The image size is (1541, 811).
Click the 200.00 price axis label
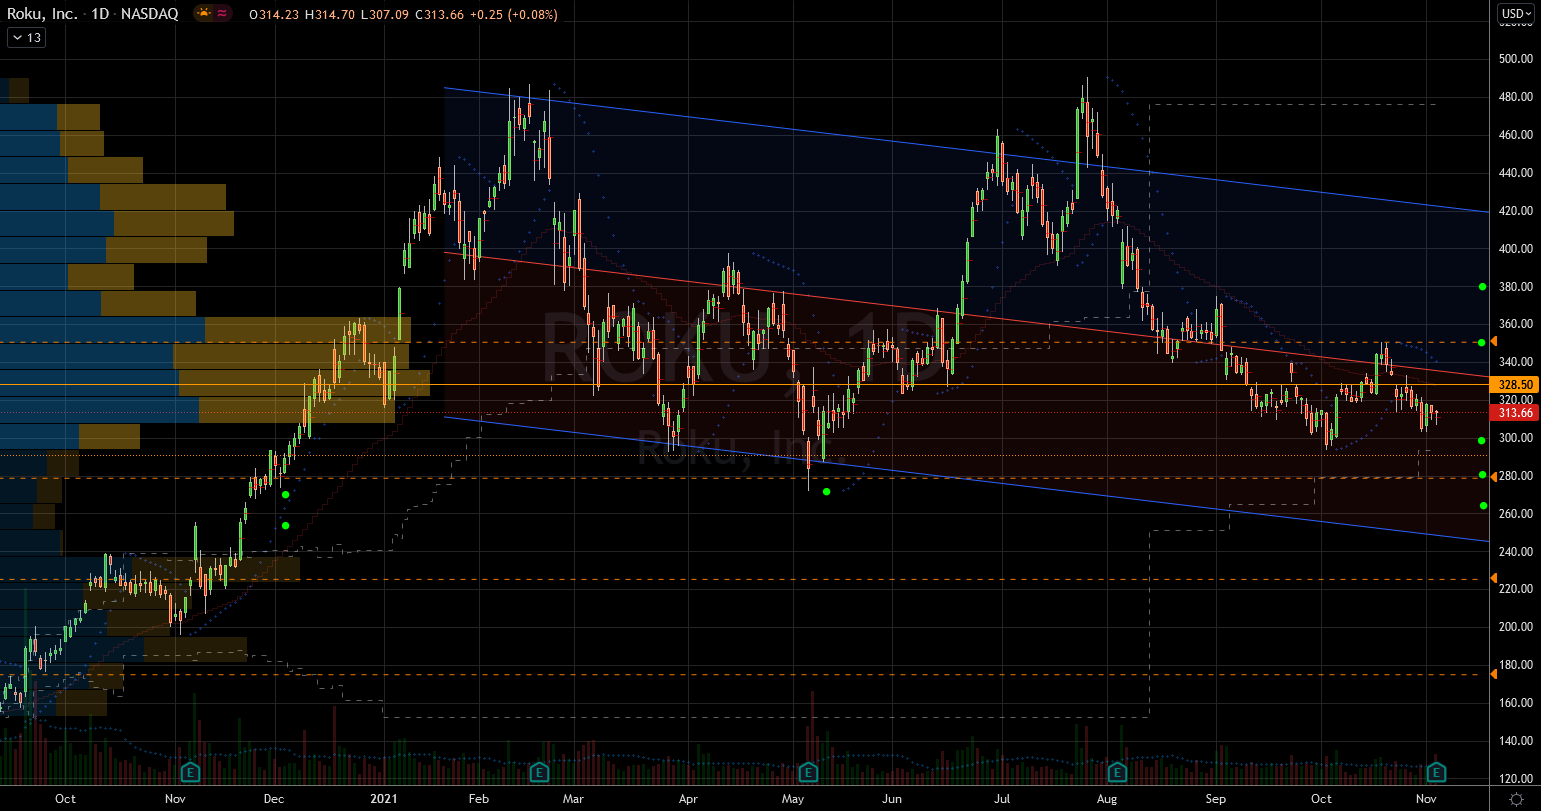(1516, 627)
